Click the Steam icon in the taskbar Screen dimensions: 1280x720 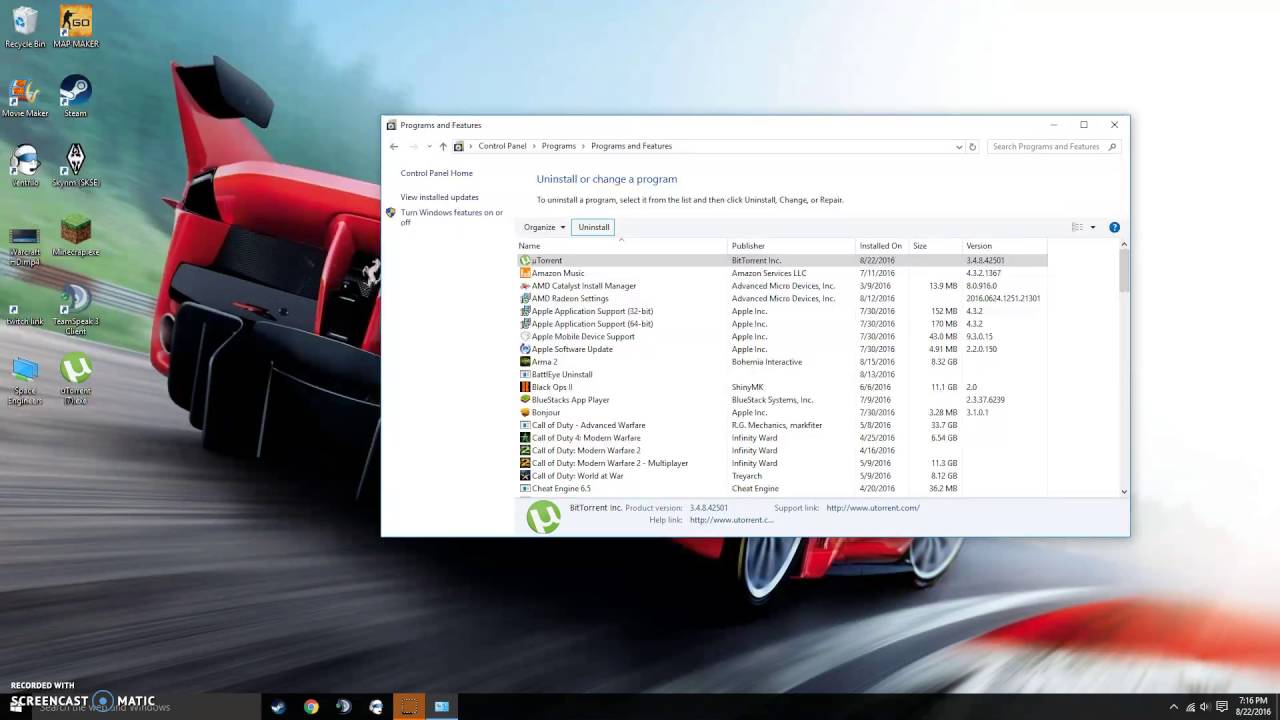click(278, 706)
